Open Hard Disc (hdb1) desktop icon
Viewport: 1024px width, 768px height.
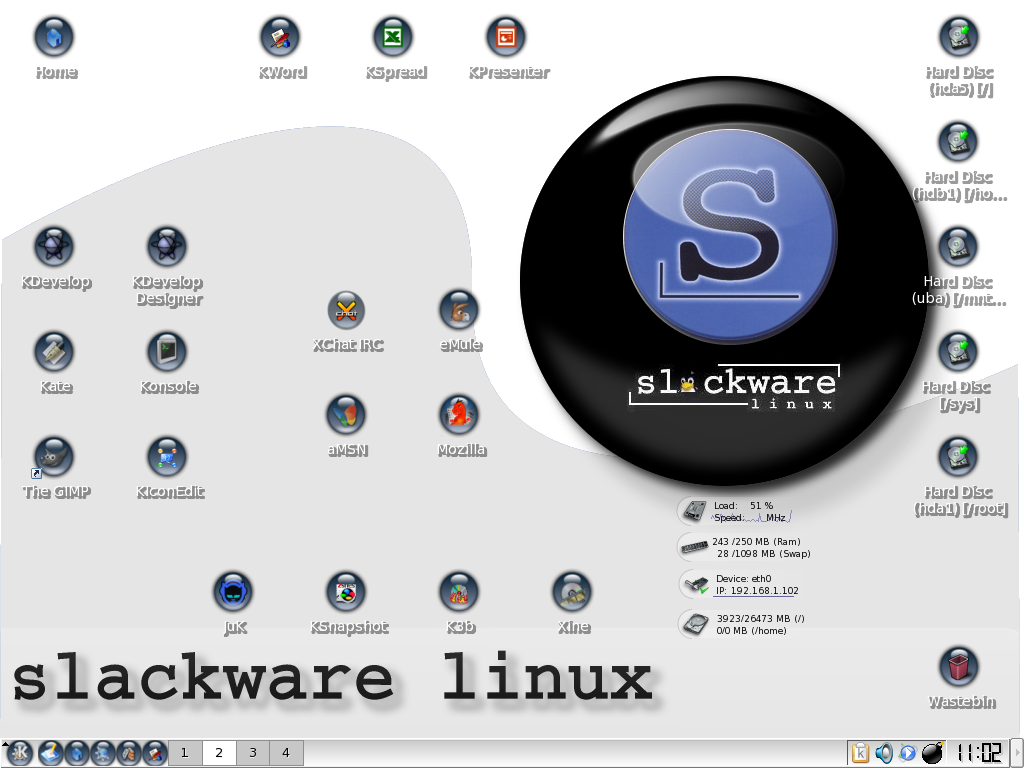958,141
